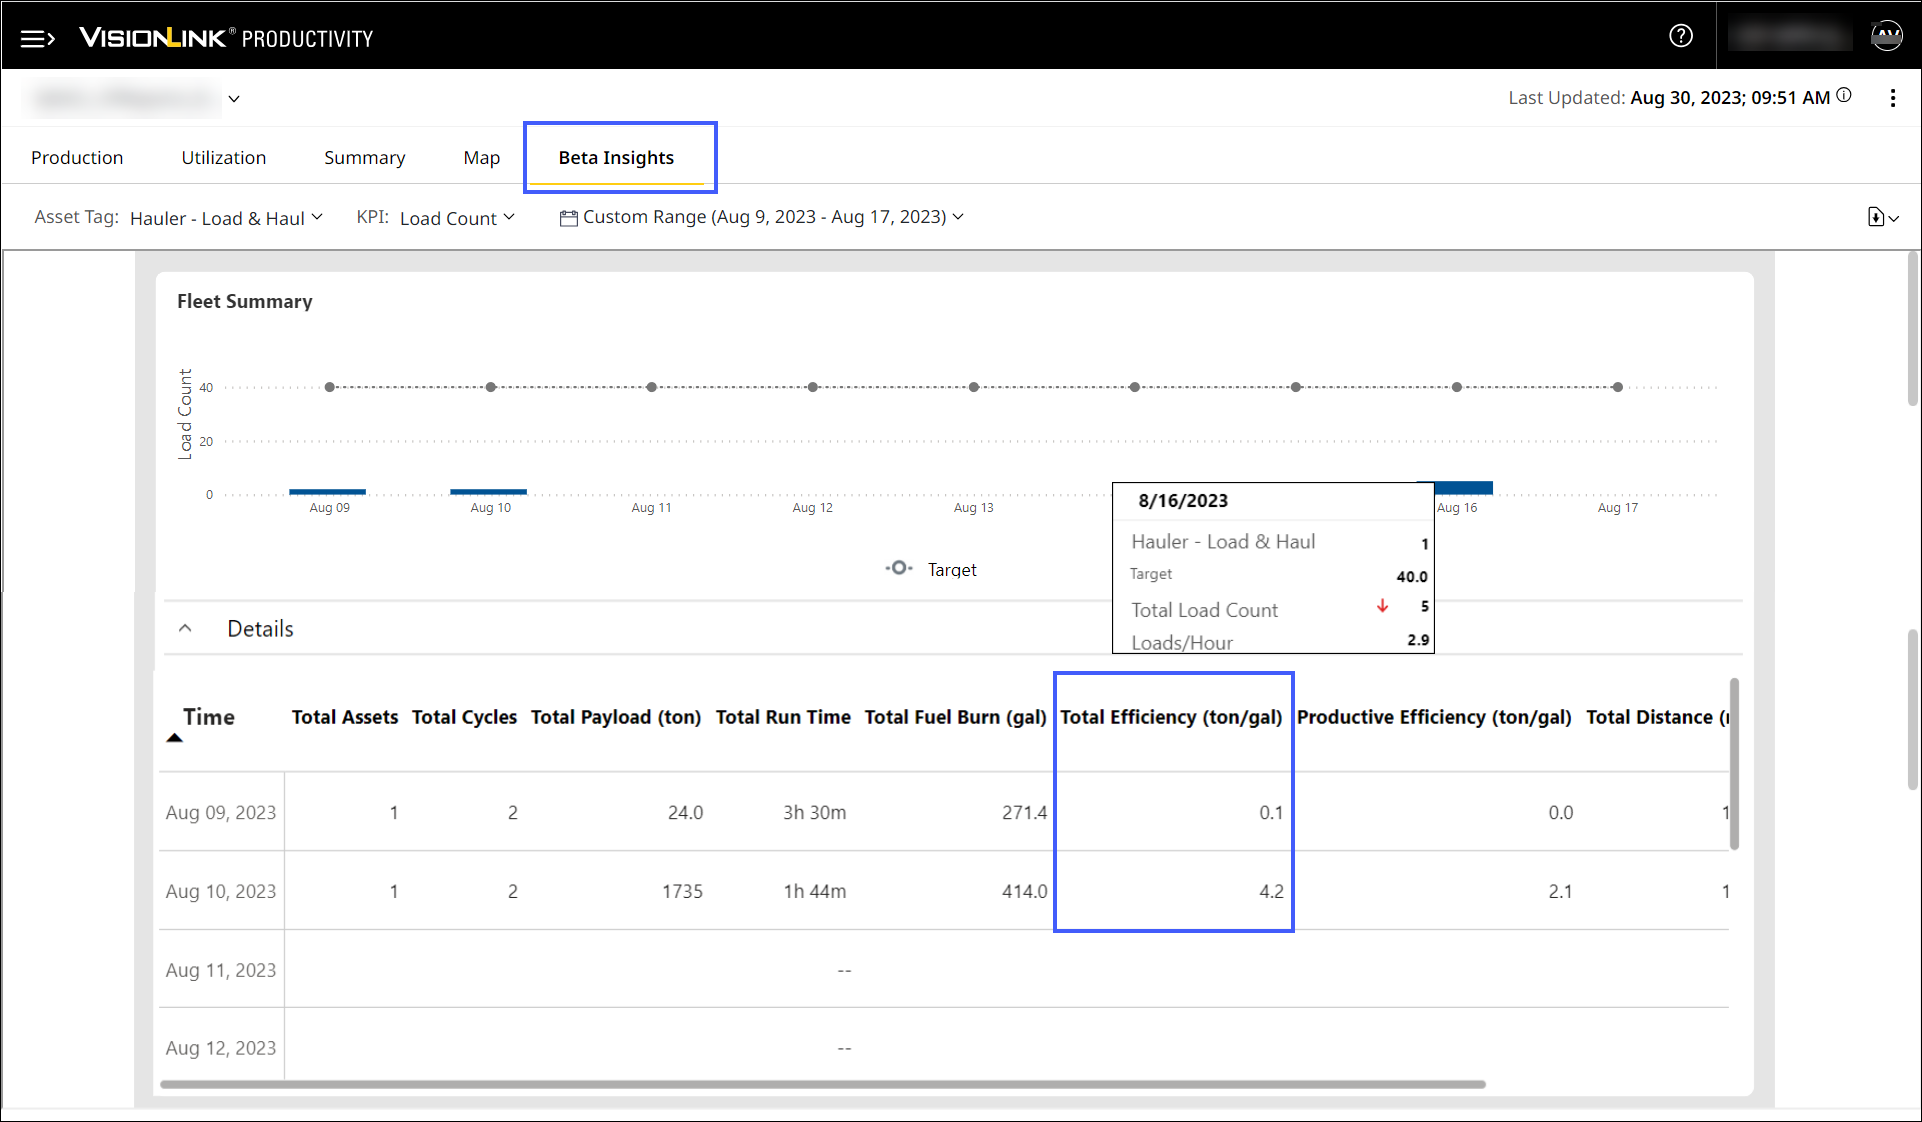Switch to the Production tab

pos(77,158)
